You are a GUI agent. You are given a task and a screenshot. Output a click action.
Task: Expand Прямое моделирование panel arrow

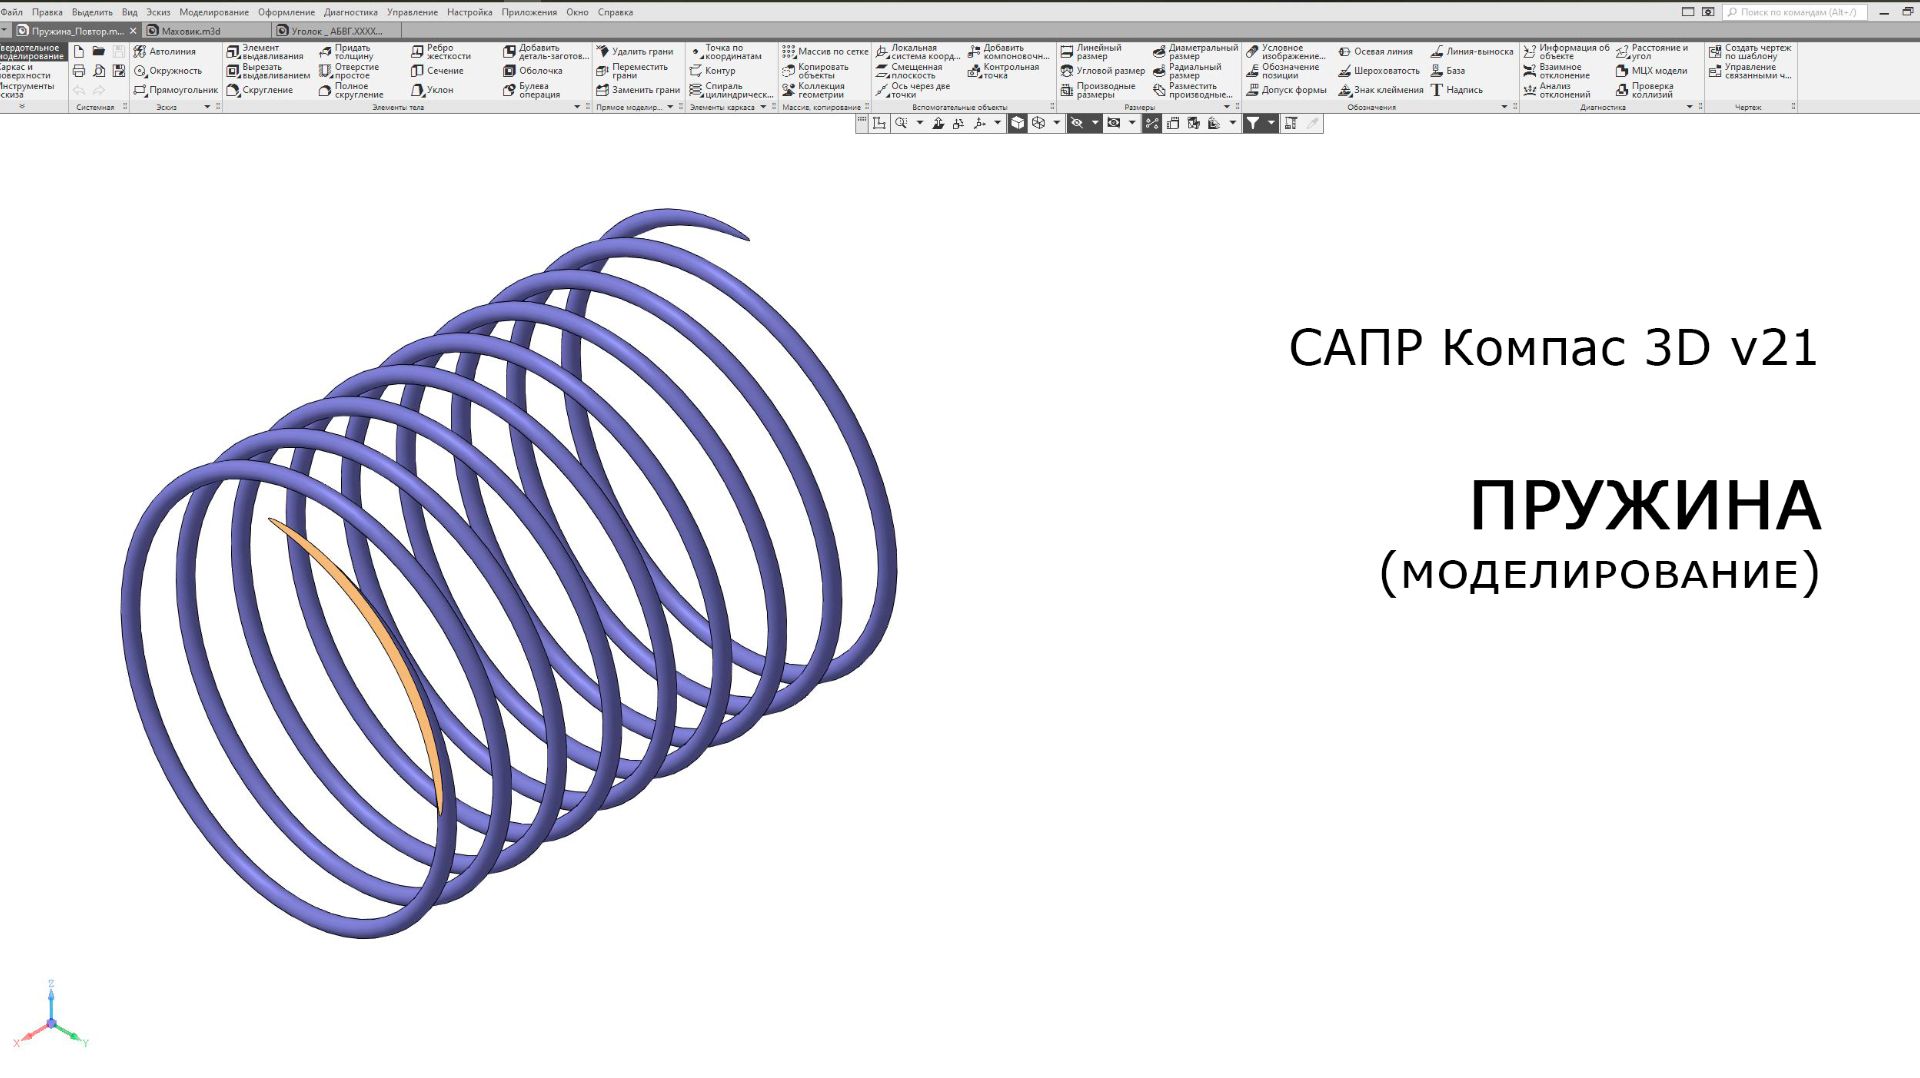click(670, 107)
